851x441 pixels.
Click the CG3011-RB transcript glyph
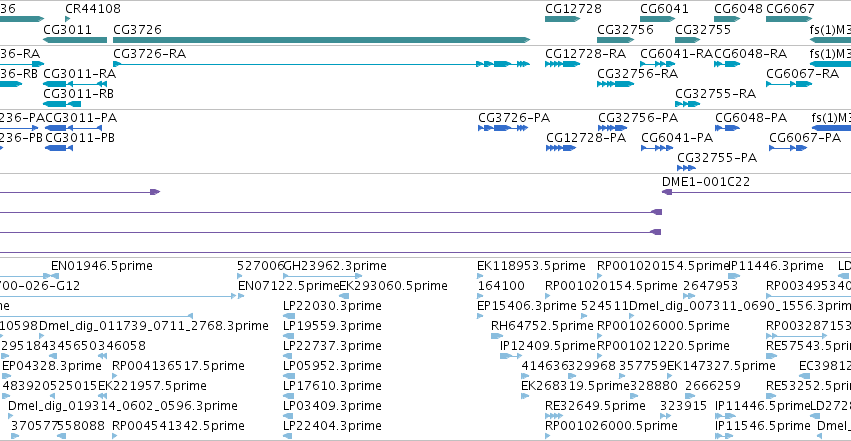[x=62, y=104]
